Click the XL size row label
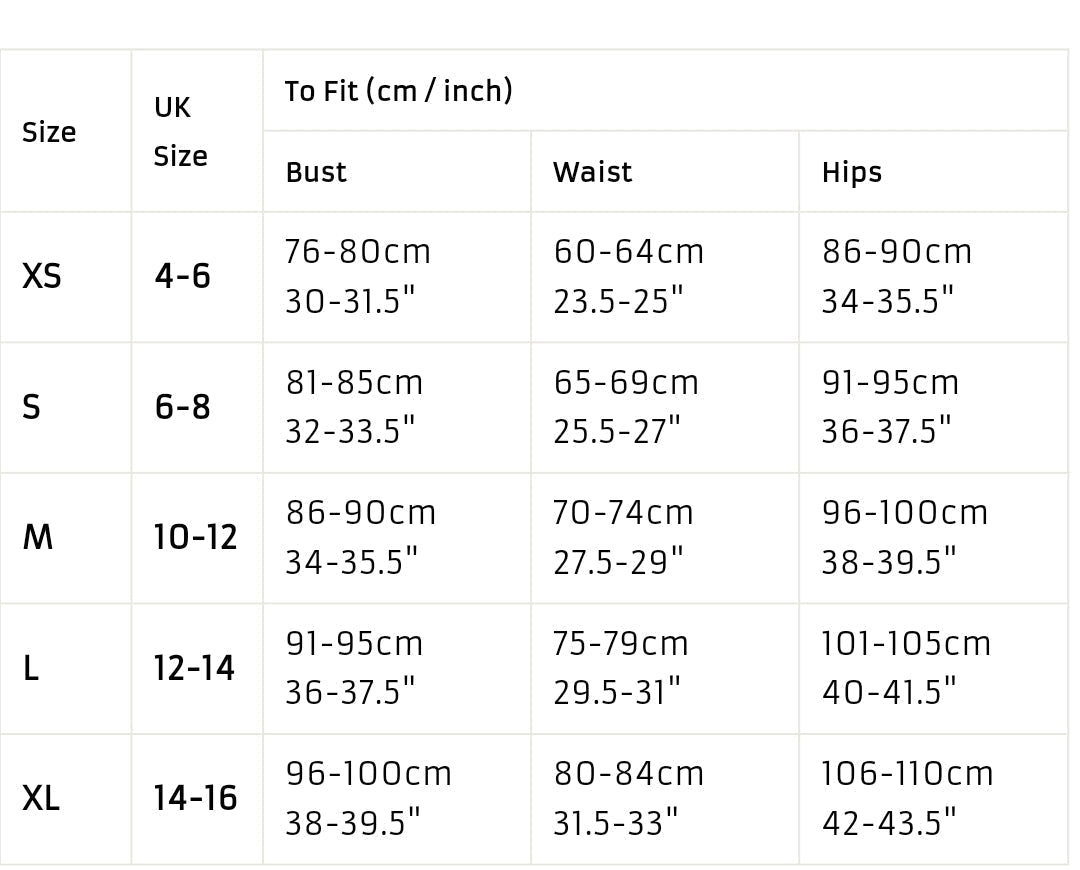 tap(41, 798)
